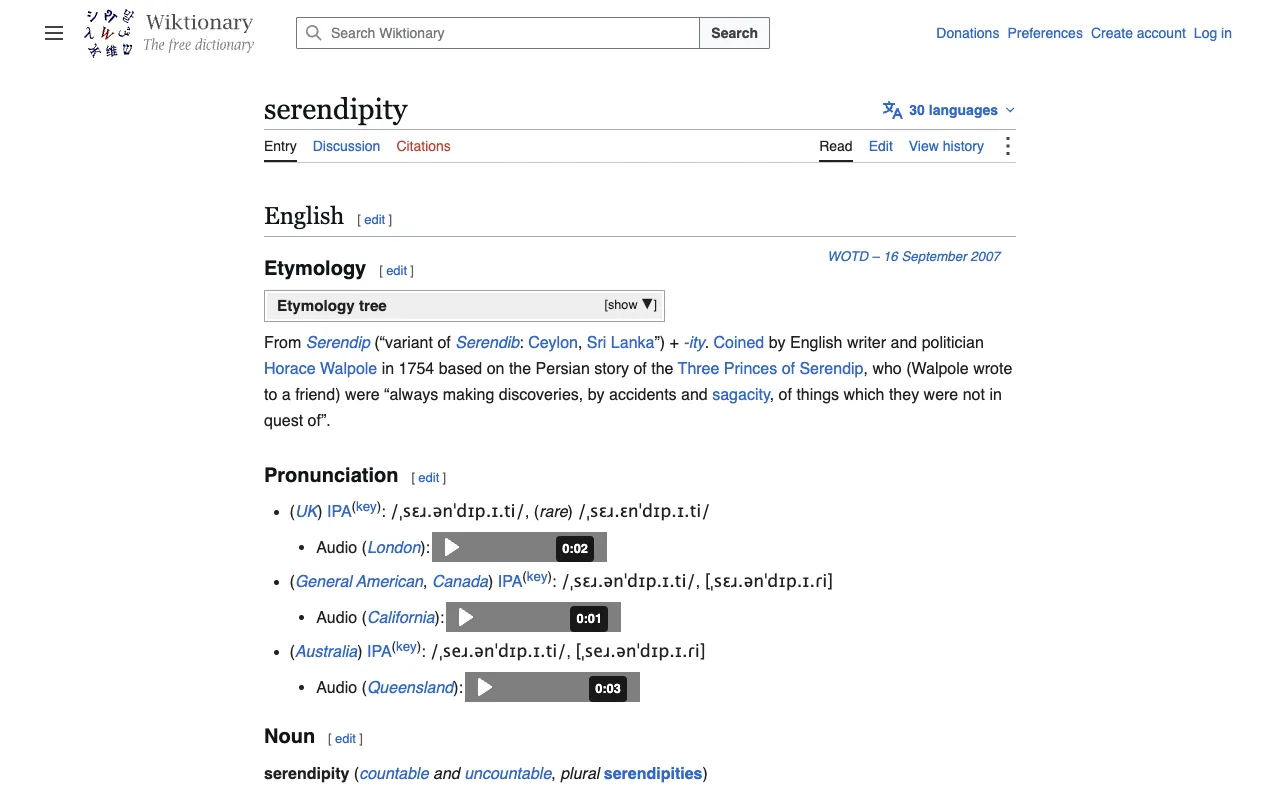Click the Wiktionary logo image
The image size is (1280, 800).
point(169,33)
